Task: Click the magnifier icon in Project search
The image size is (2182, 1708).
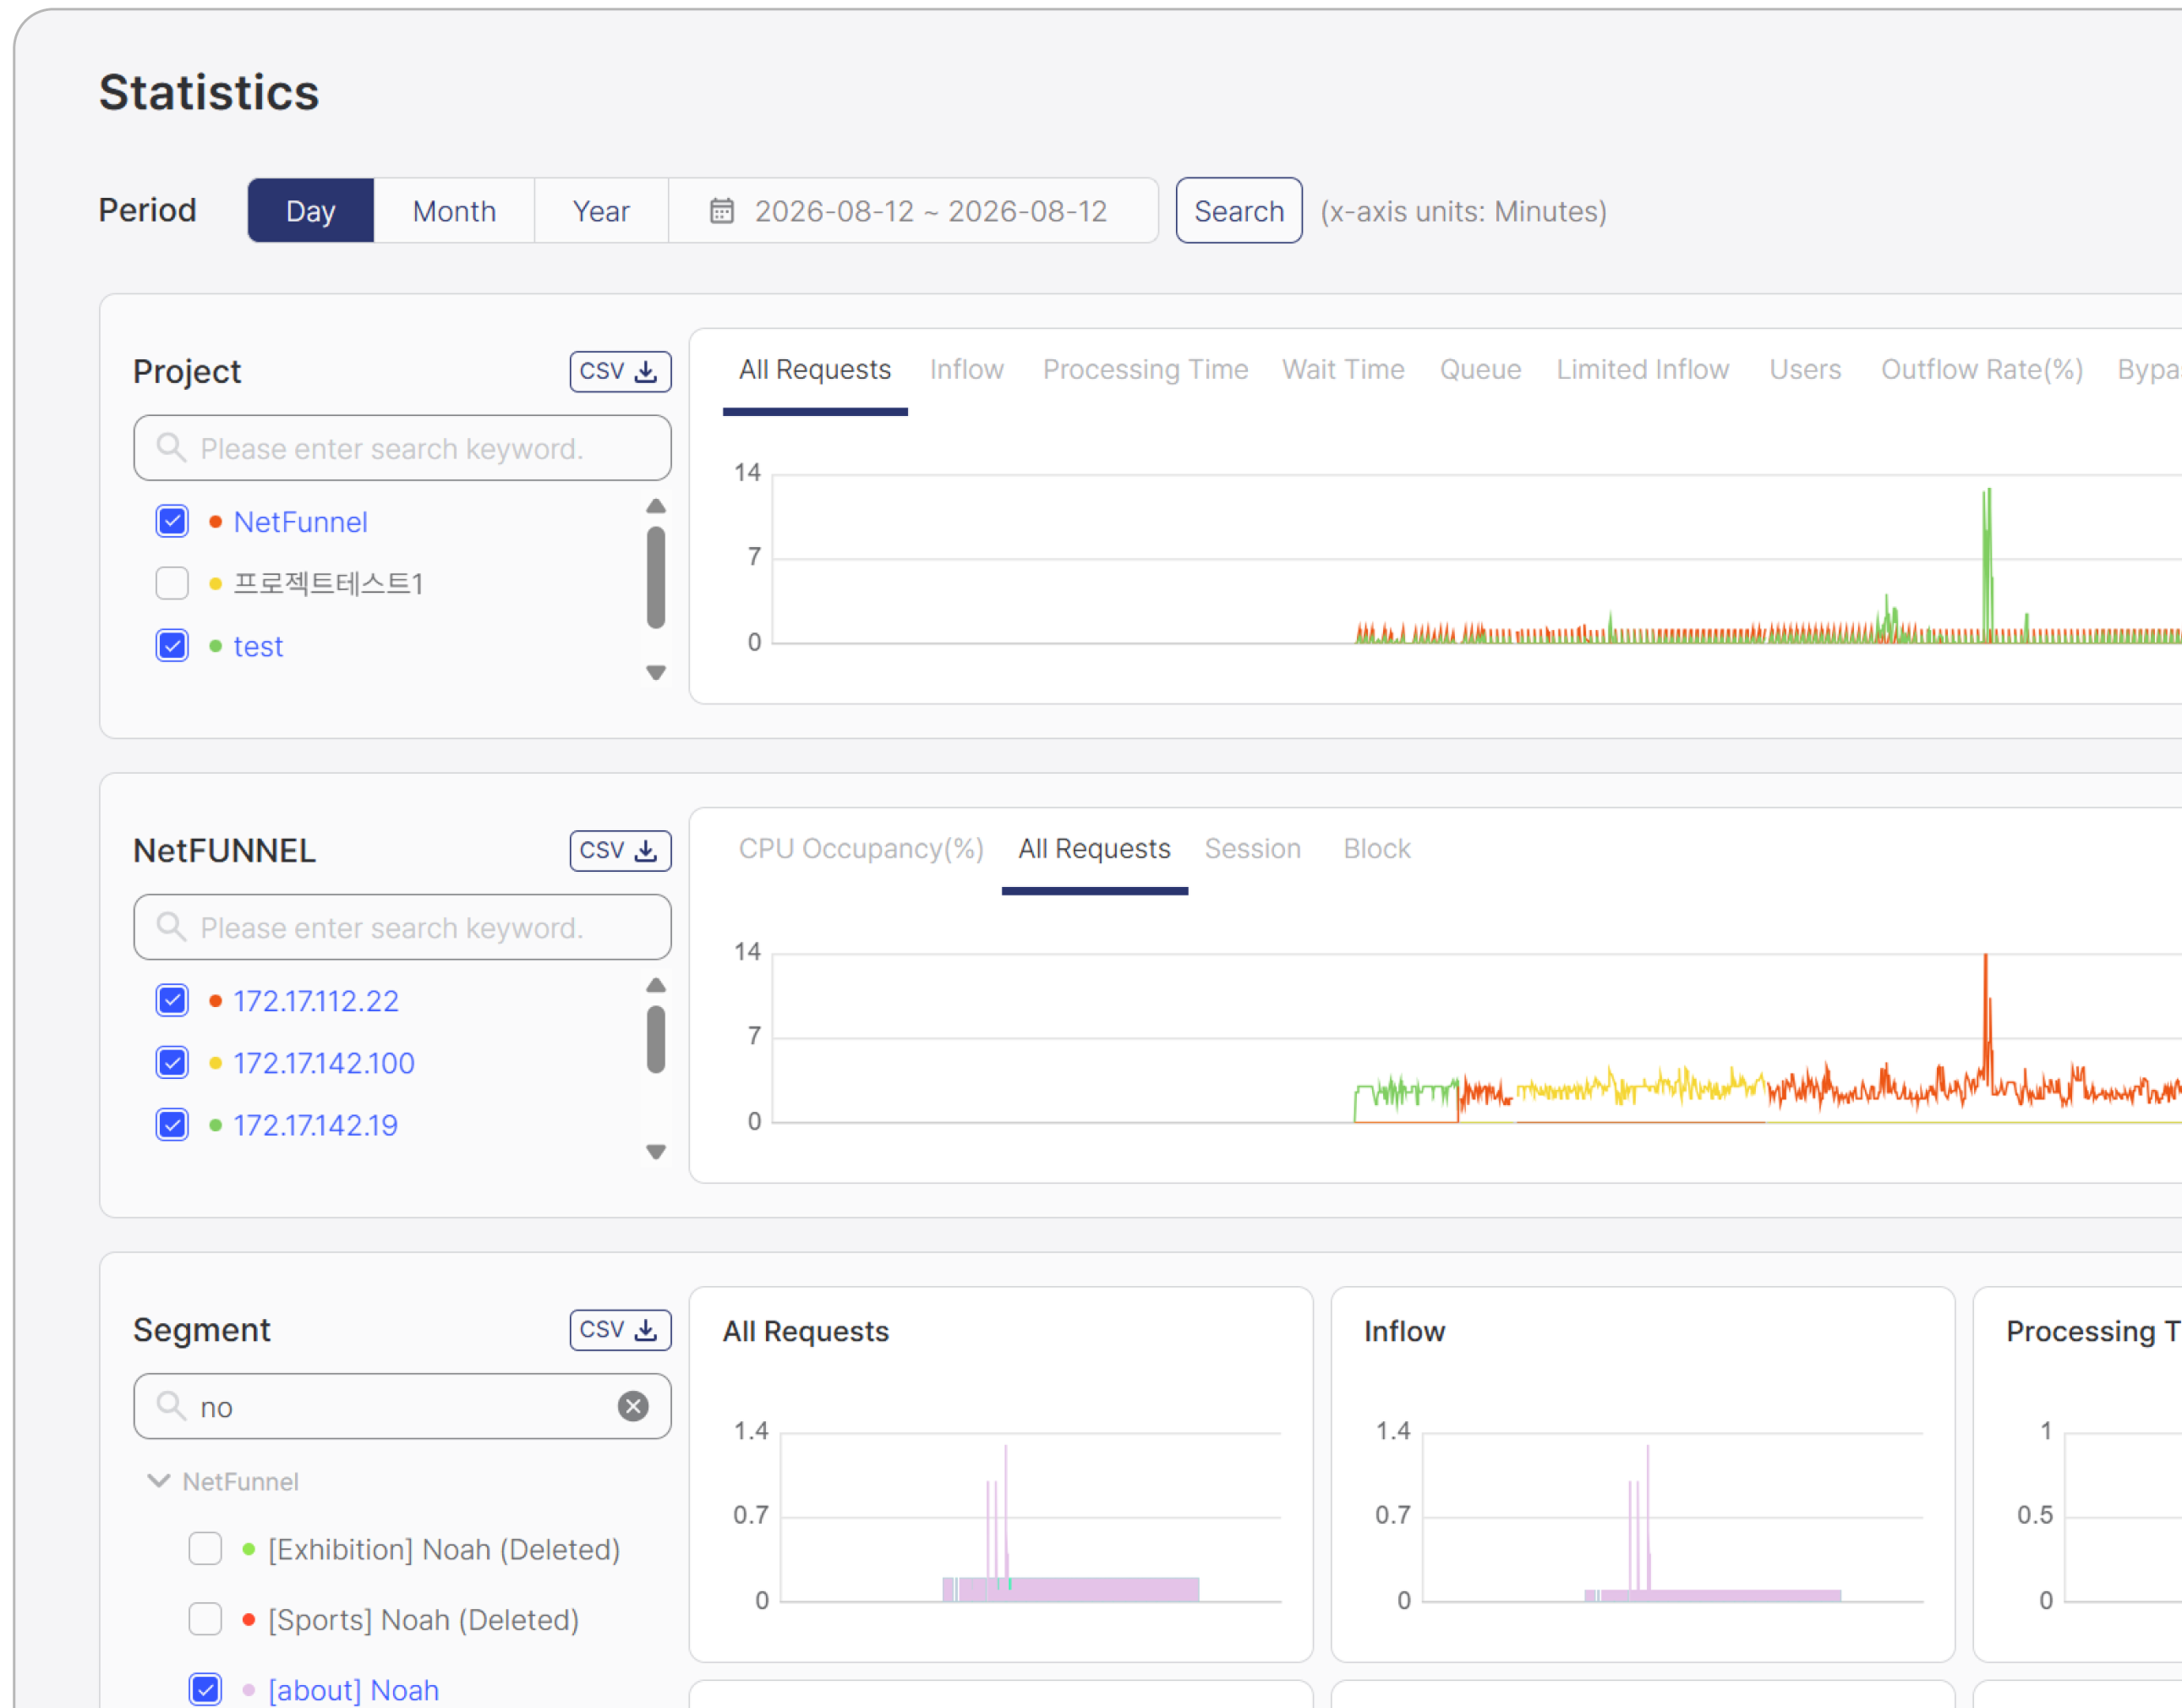Action: tap(171, 447)
